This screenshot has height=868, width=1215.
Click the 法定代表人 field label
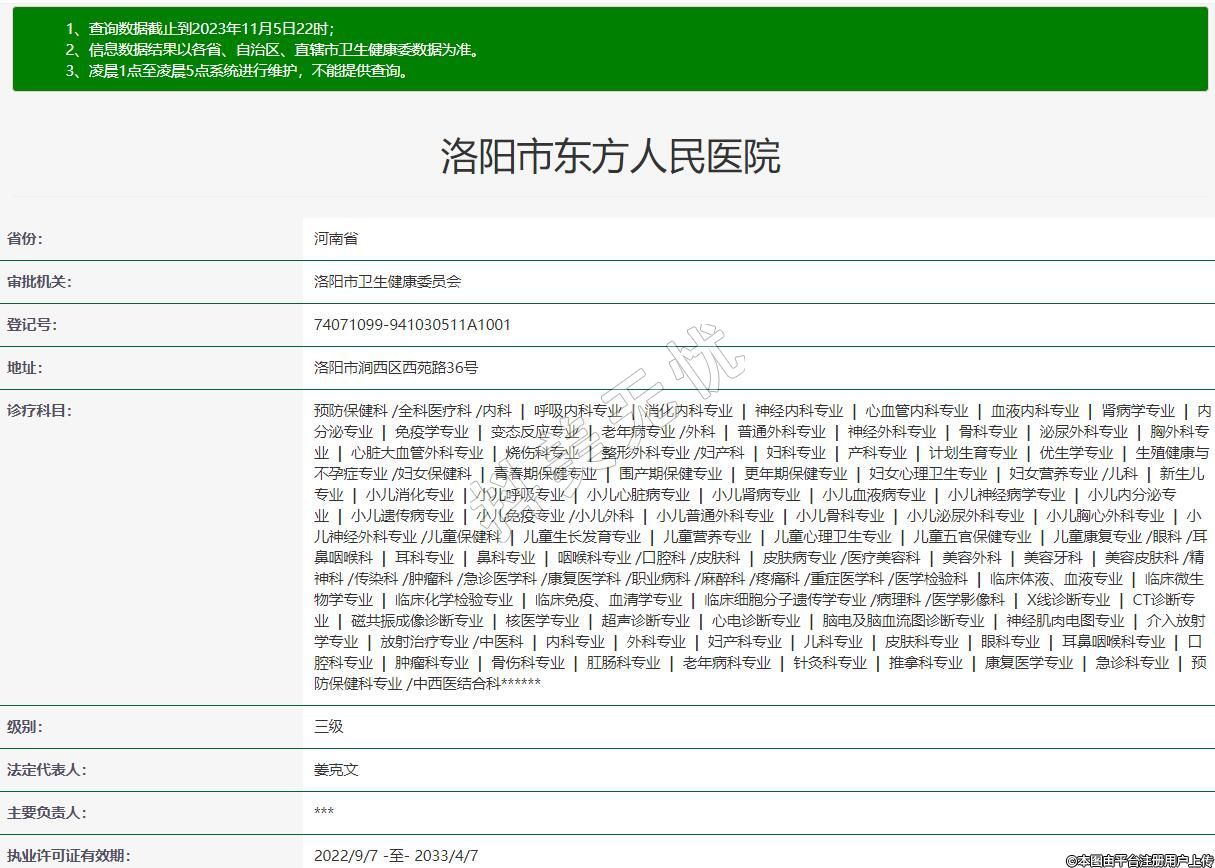point(46,770)
